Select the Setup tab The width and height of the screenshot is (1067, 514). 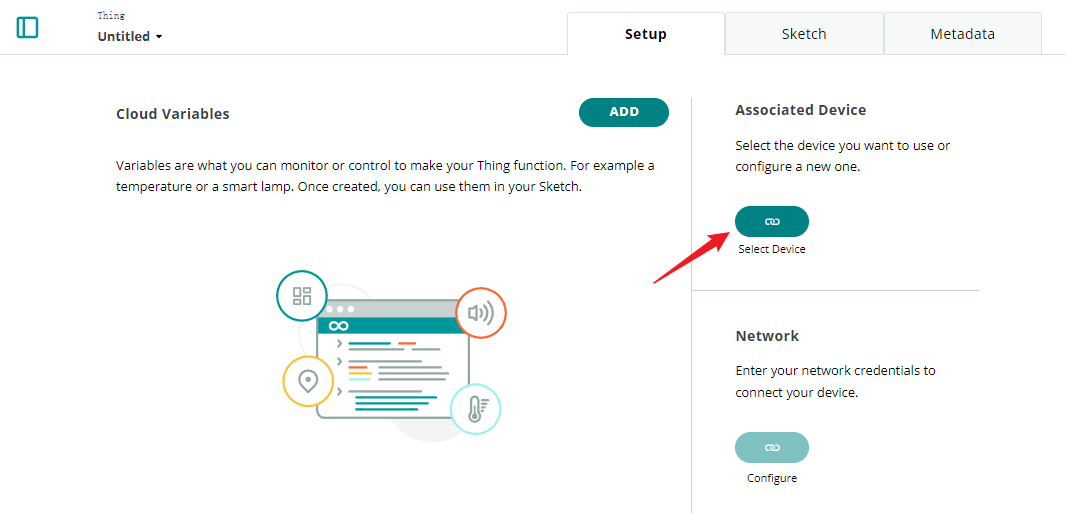[x=646, y=33]
